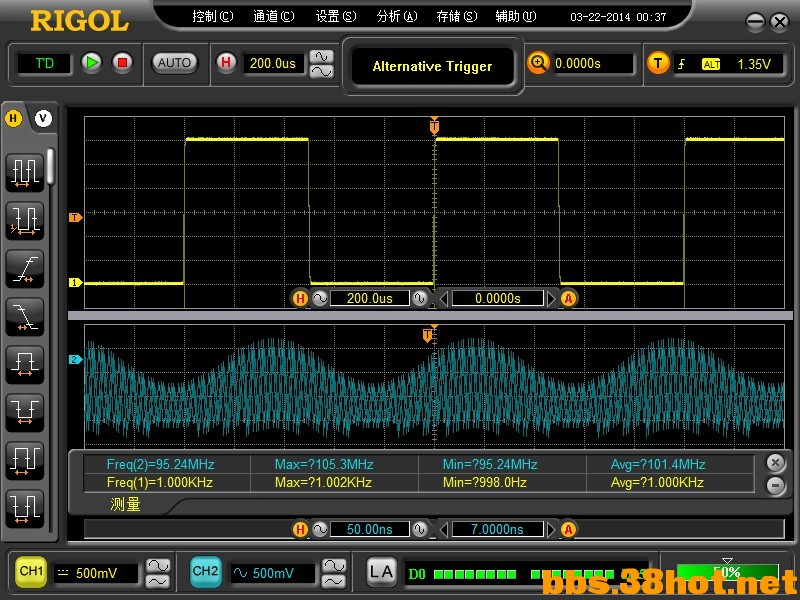Decrease CH1 vertical scale with small wave icon
Viewport: 800px width, 600px height.
158,581
